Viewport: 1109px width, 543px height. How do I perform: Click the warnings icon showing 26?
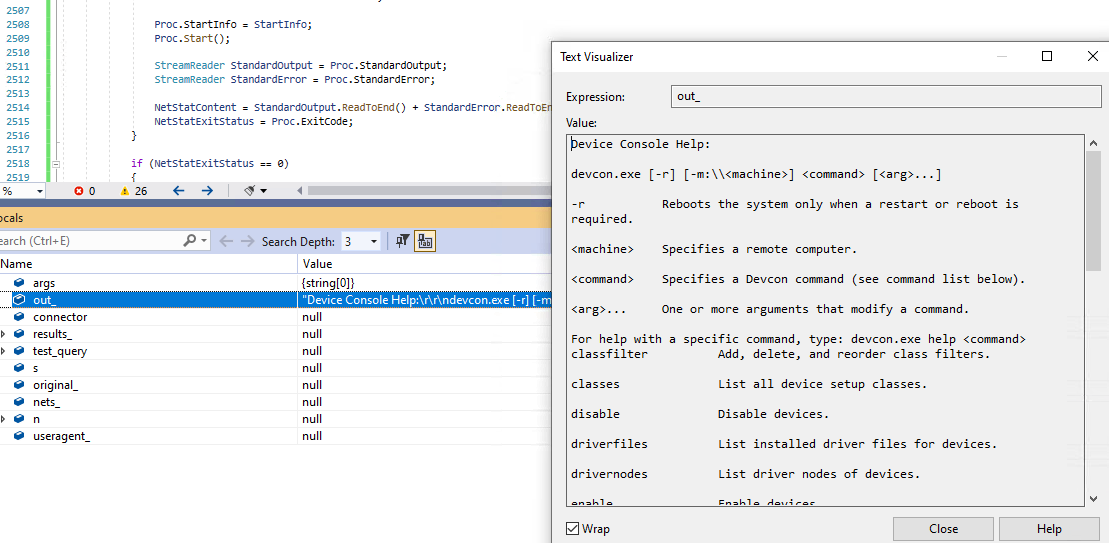(x=125, y=191)
